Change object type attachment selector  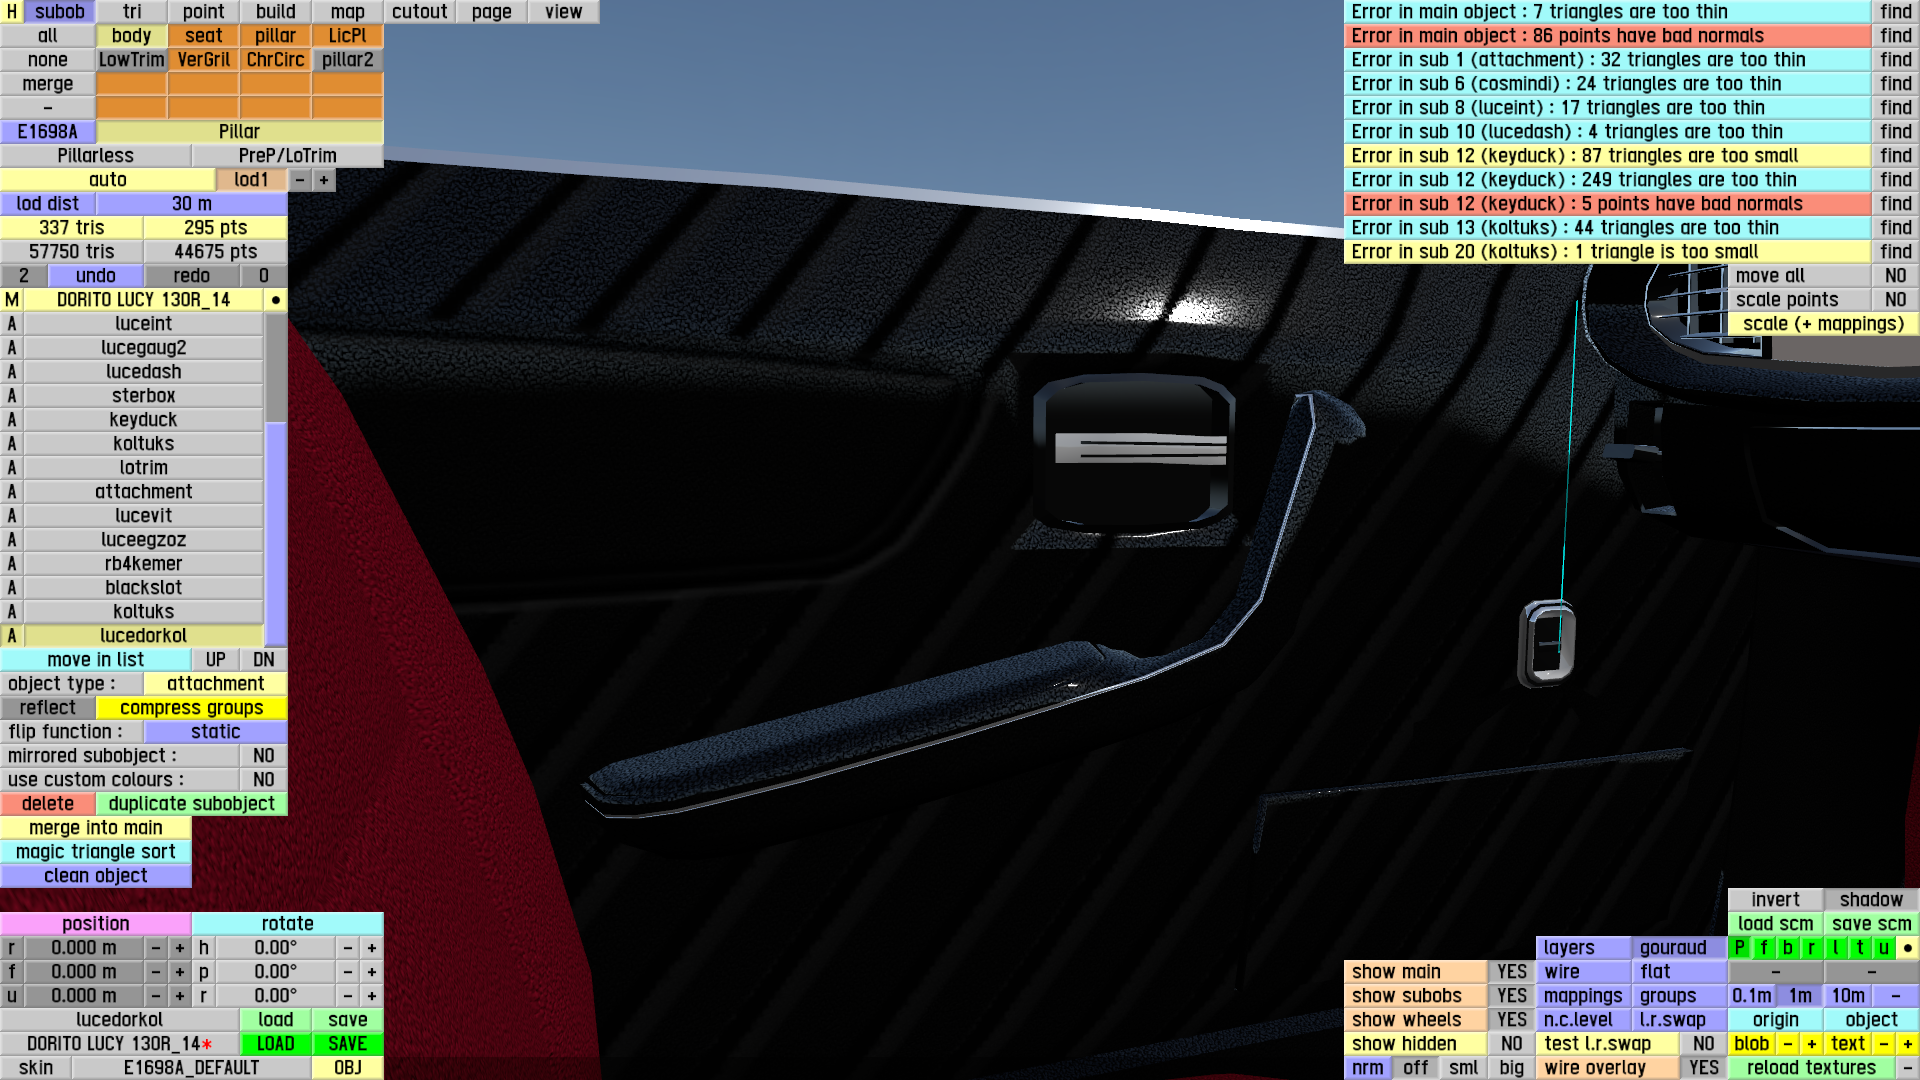pyautogui.click(x=215, y=683)
